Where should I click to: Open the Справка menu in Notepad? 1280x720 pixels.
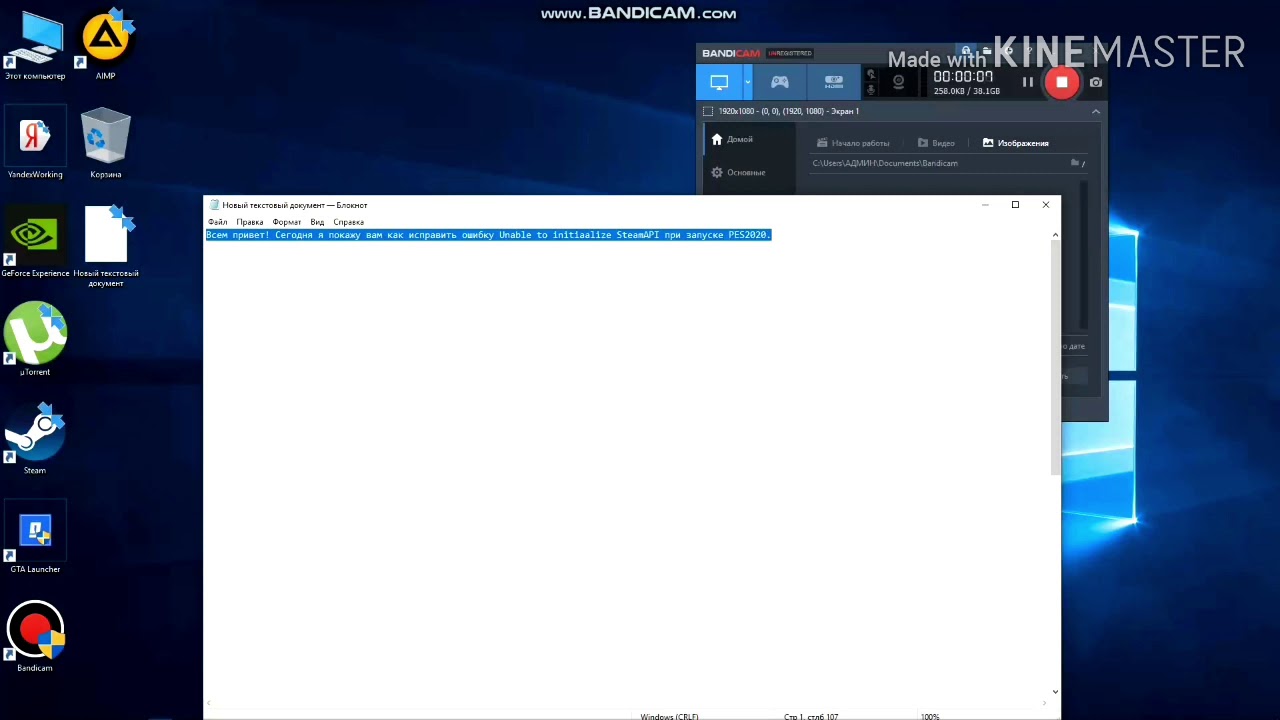pyautogui.click(x=349, y=222)
